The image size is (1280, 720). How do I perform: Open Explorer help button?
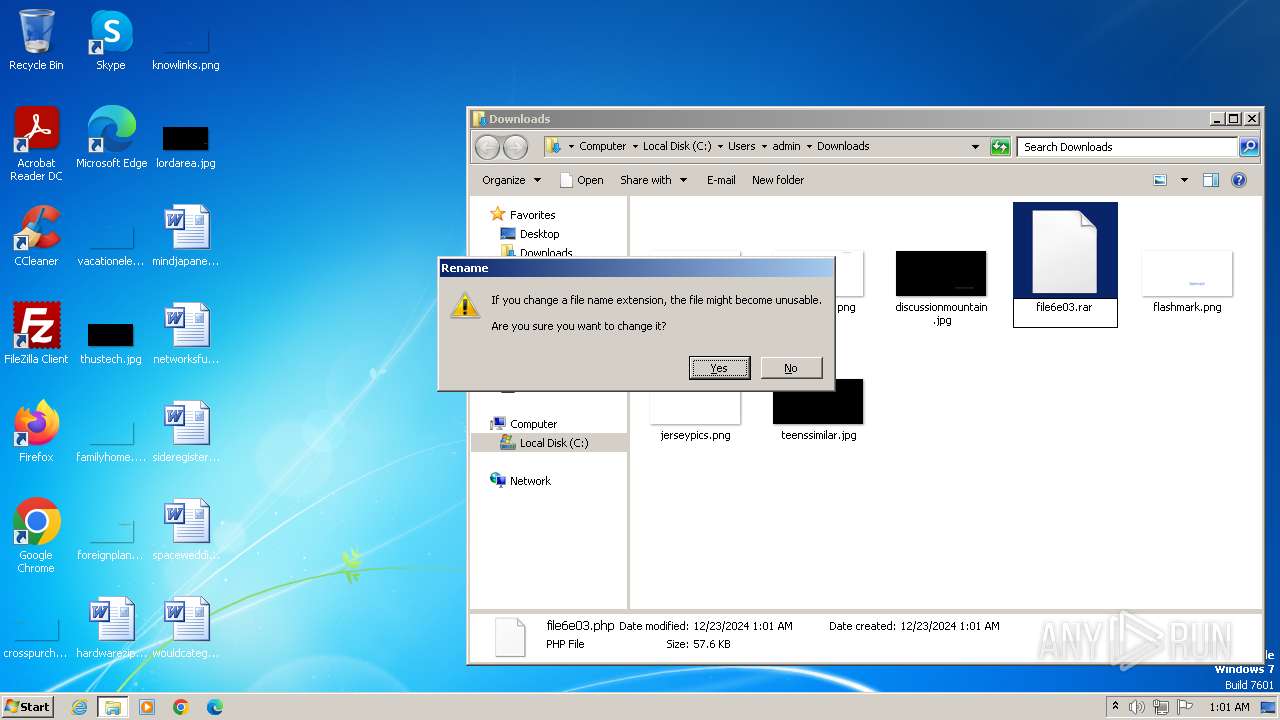(x=1239, y=180)
